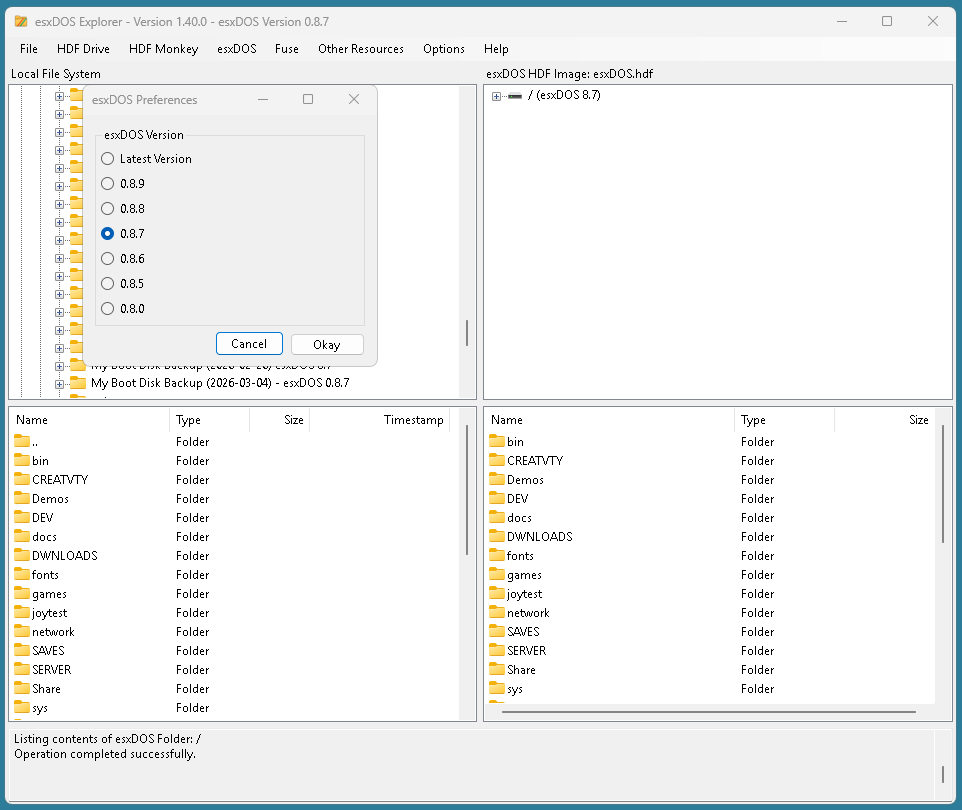Select the games folder icon in local list
Viewport: 962px width, 810px height.
(x=22, y=593)
